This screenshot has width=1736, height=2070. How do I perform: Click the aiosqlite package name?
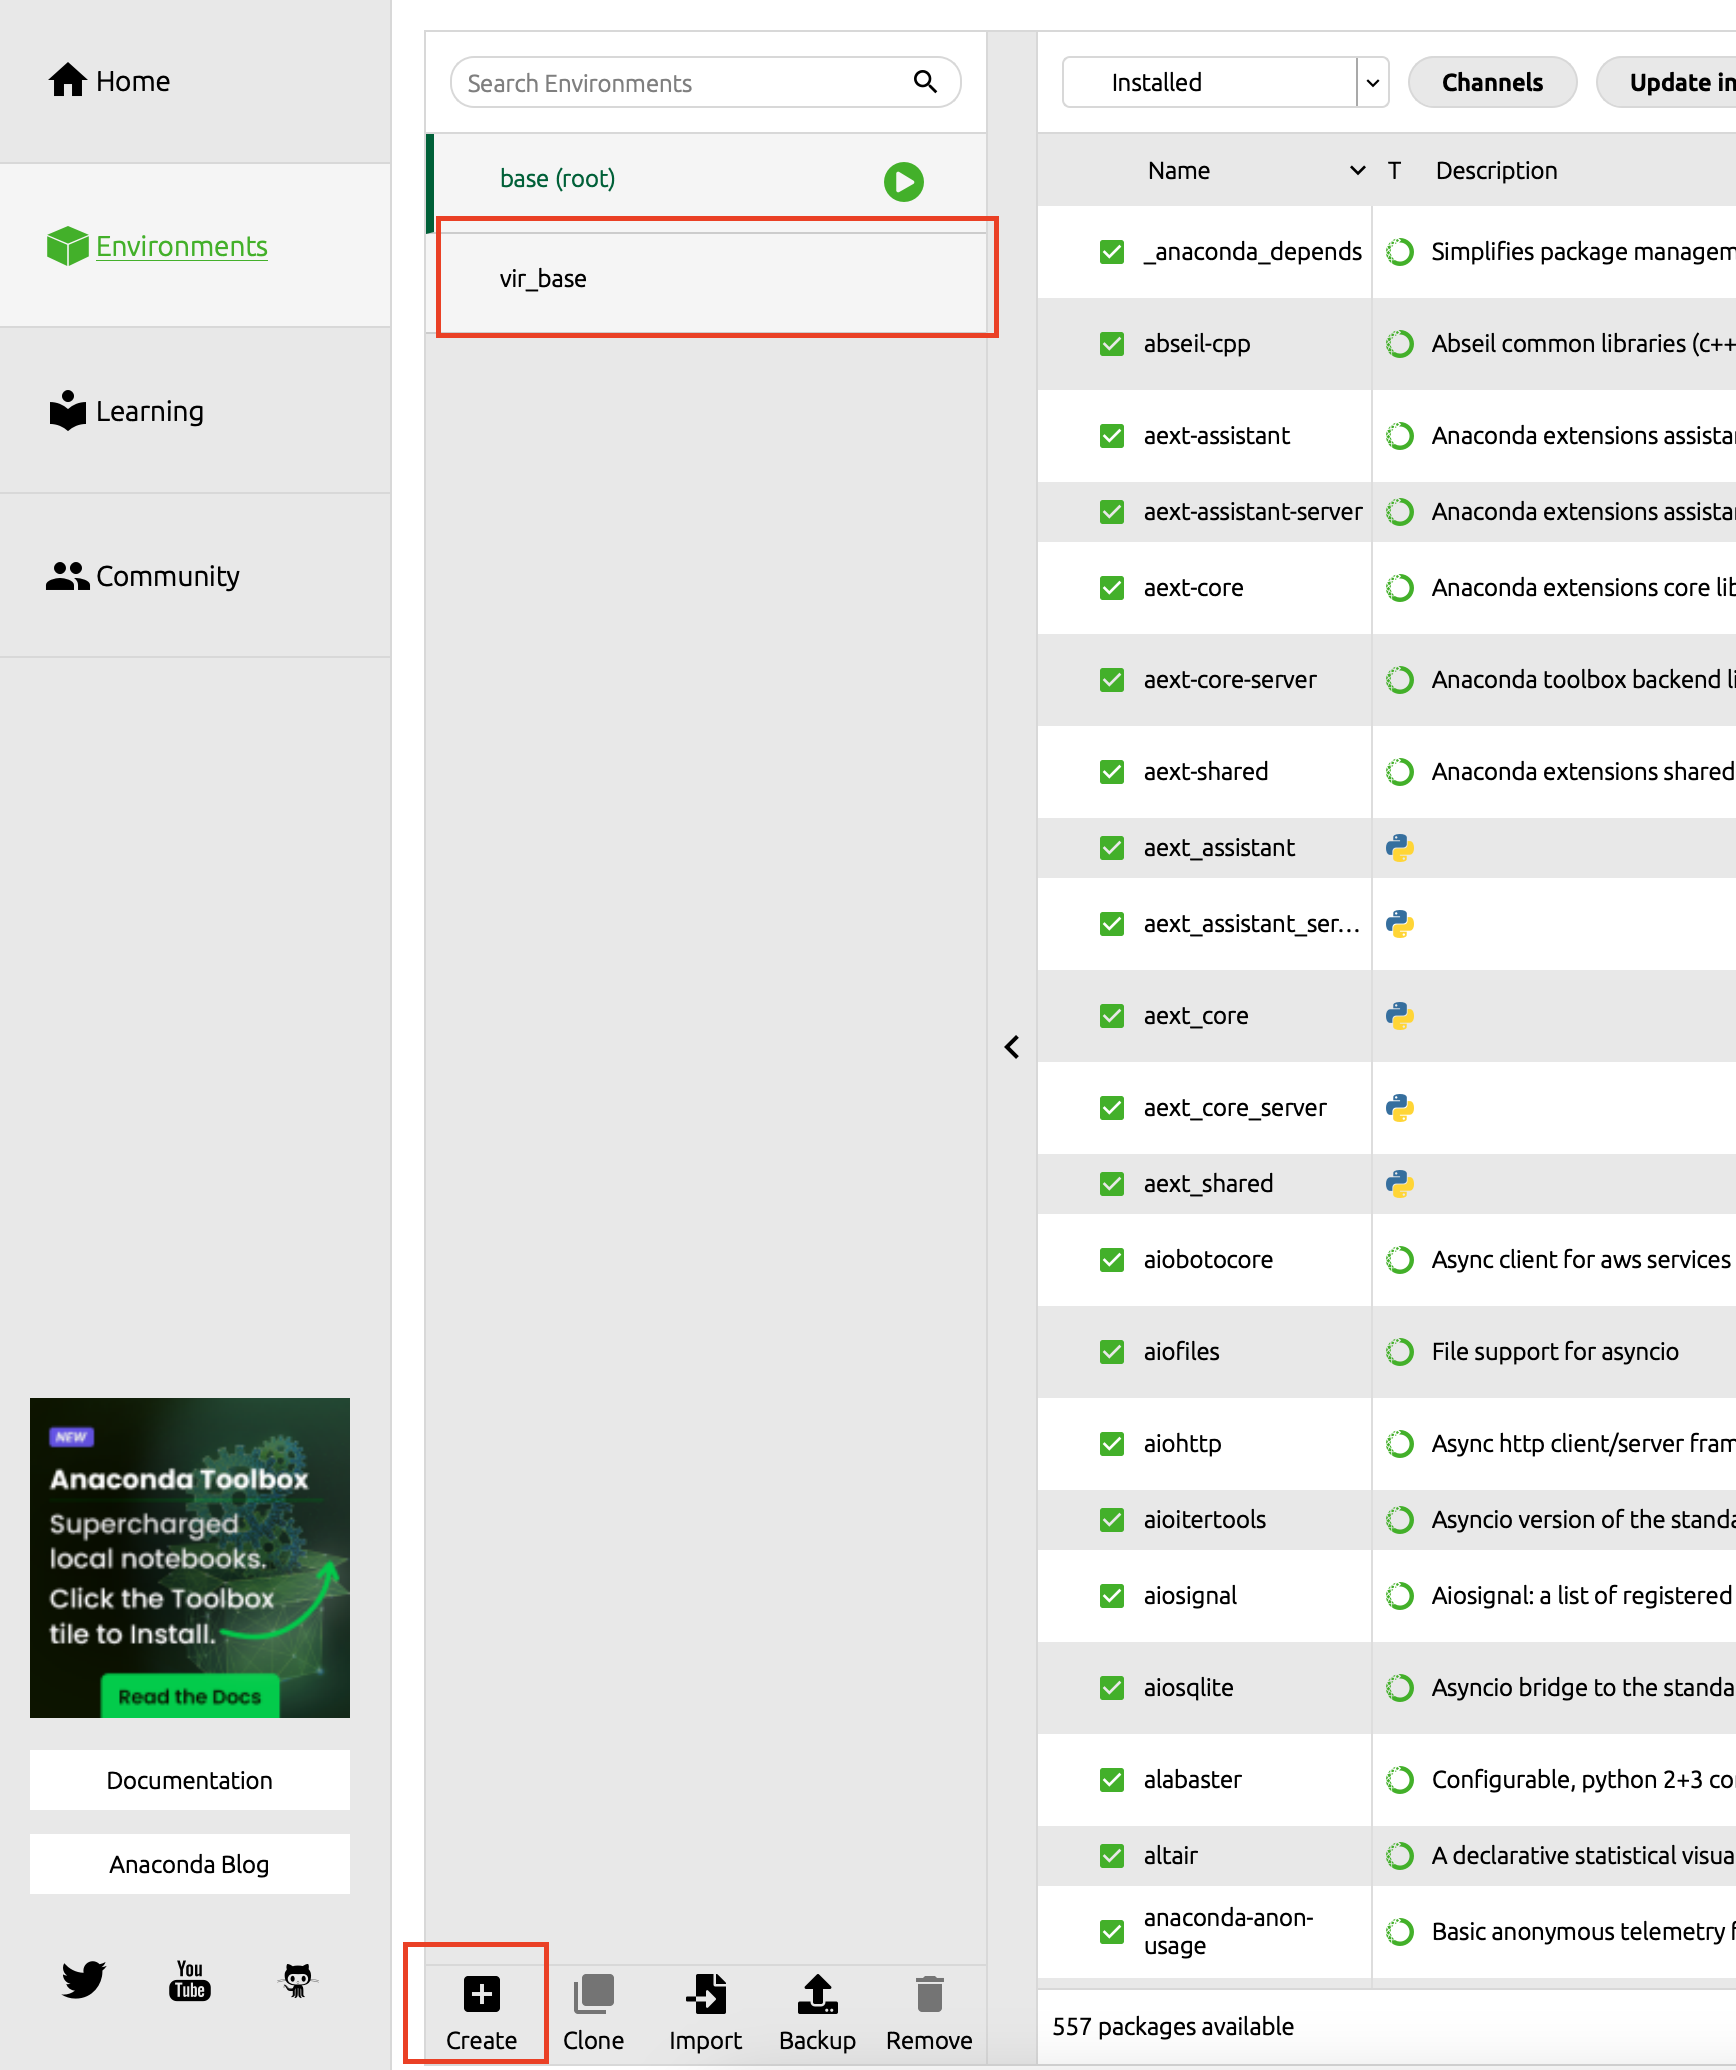(x=1188, y=1688)
